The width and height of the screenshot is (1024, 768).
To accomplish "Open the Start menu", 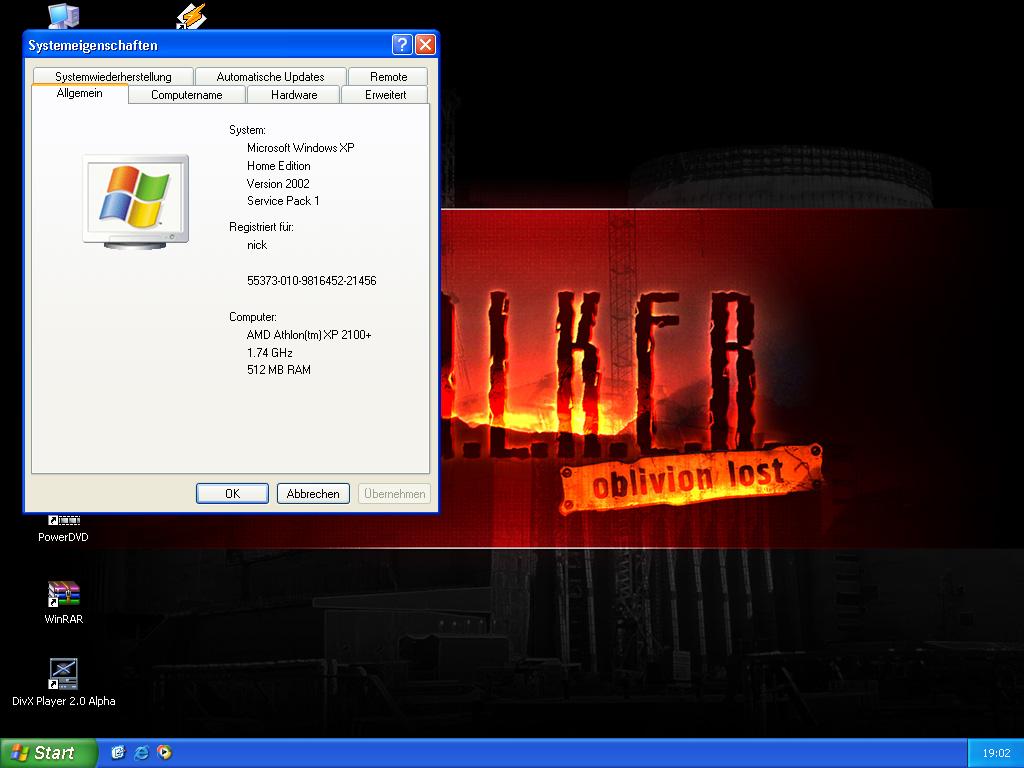I will point(48,753).
